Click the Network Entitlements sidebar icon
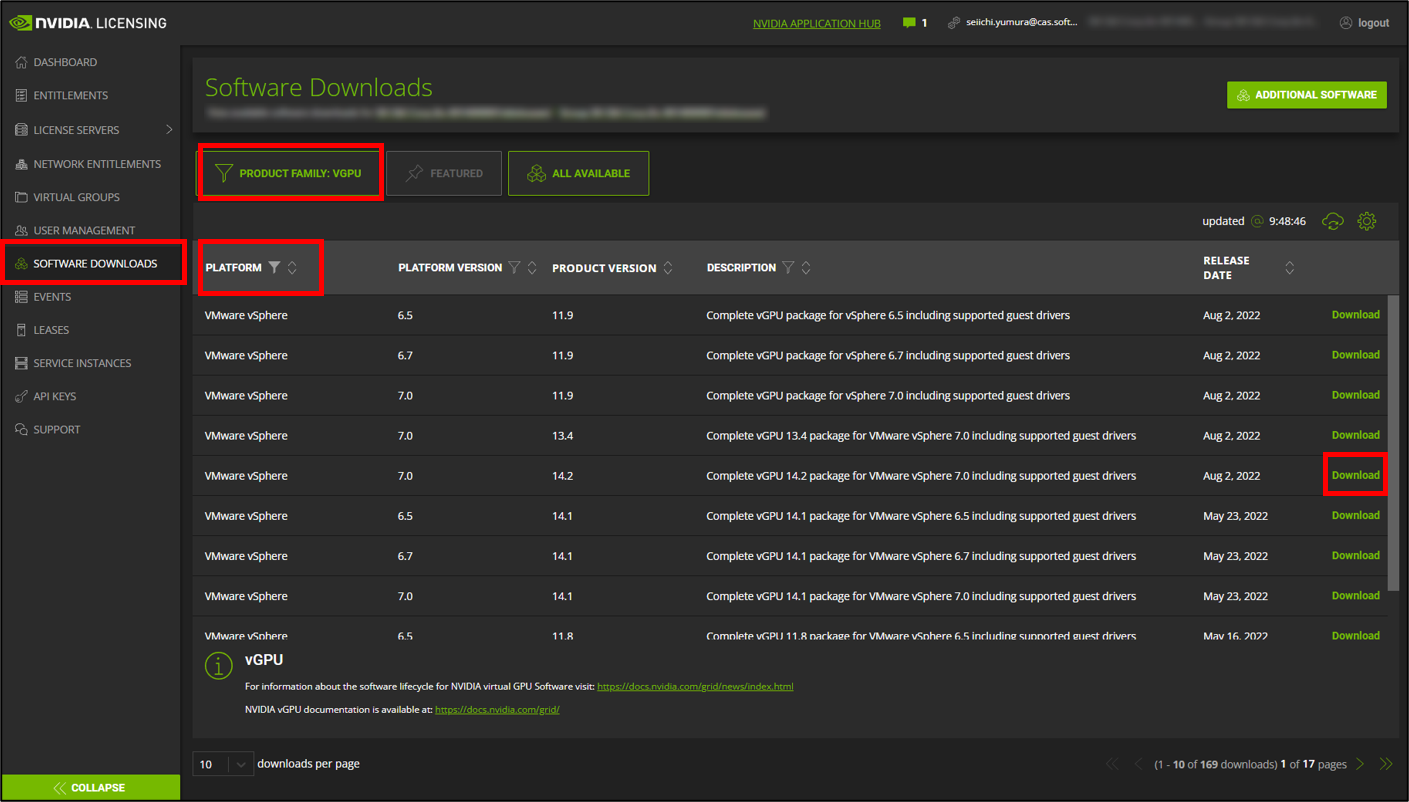Screen dimensions: 1409x802 tap(21, 164)
